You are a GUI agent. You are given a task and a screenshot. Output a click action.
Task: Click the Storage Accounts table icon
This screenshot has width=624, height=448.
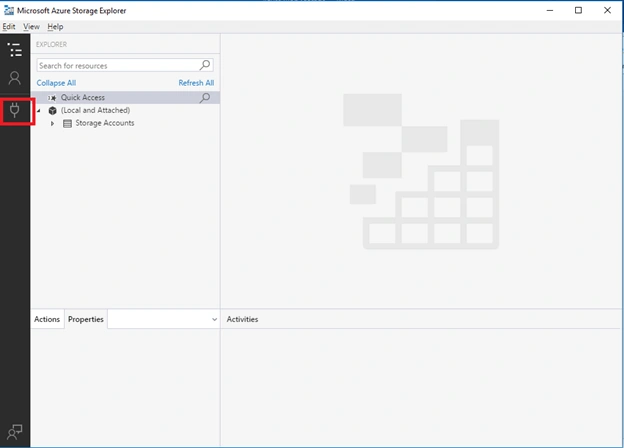68,123
